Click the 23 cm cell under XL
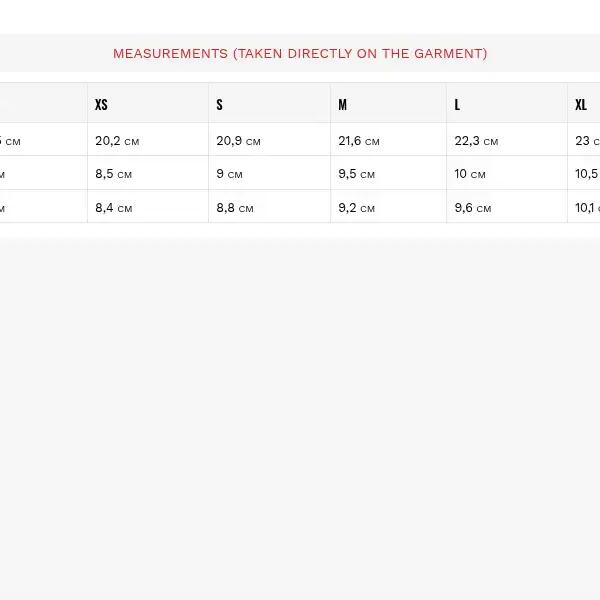The width and height of the screenshot is (600, 600). [x=586, y=141]
